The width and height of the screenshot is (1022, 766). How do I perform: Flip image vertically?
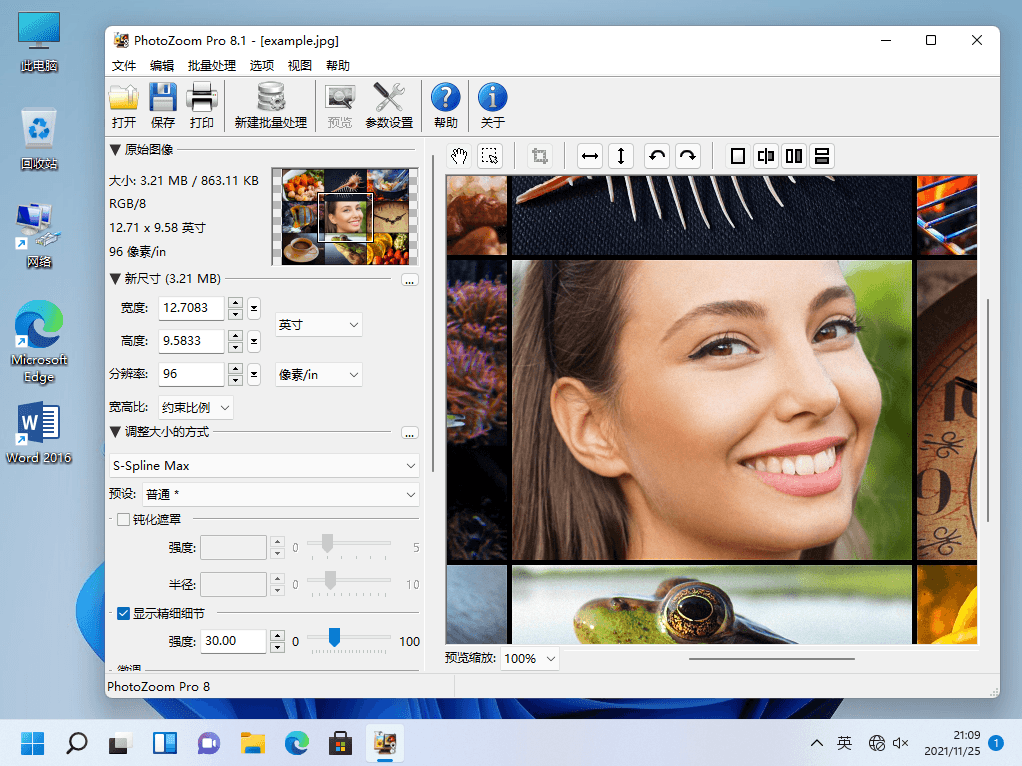click(620, 156)
